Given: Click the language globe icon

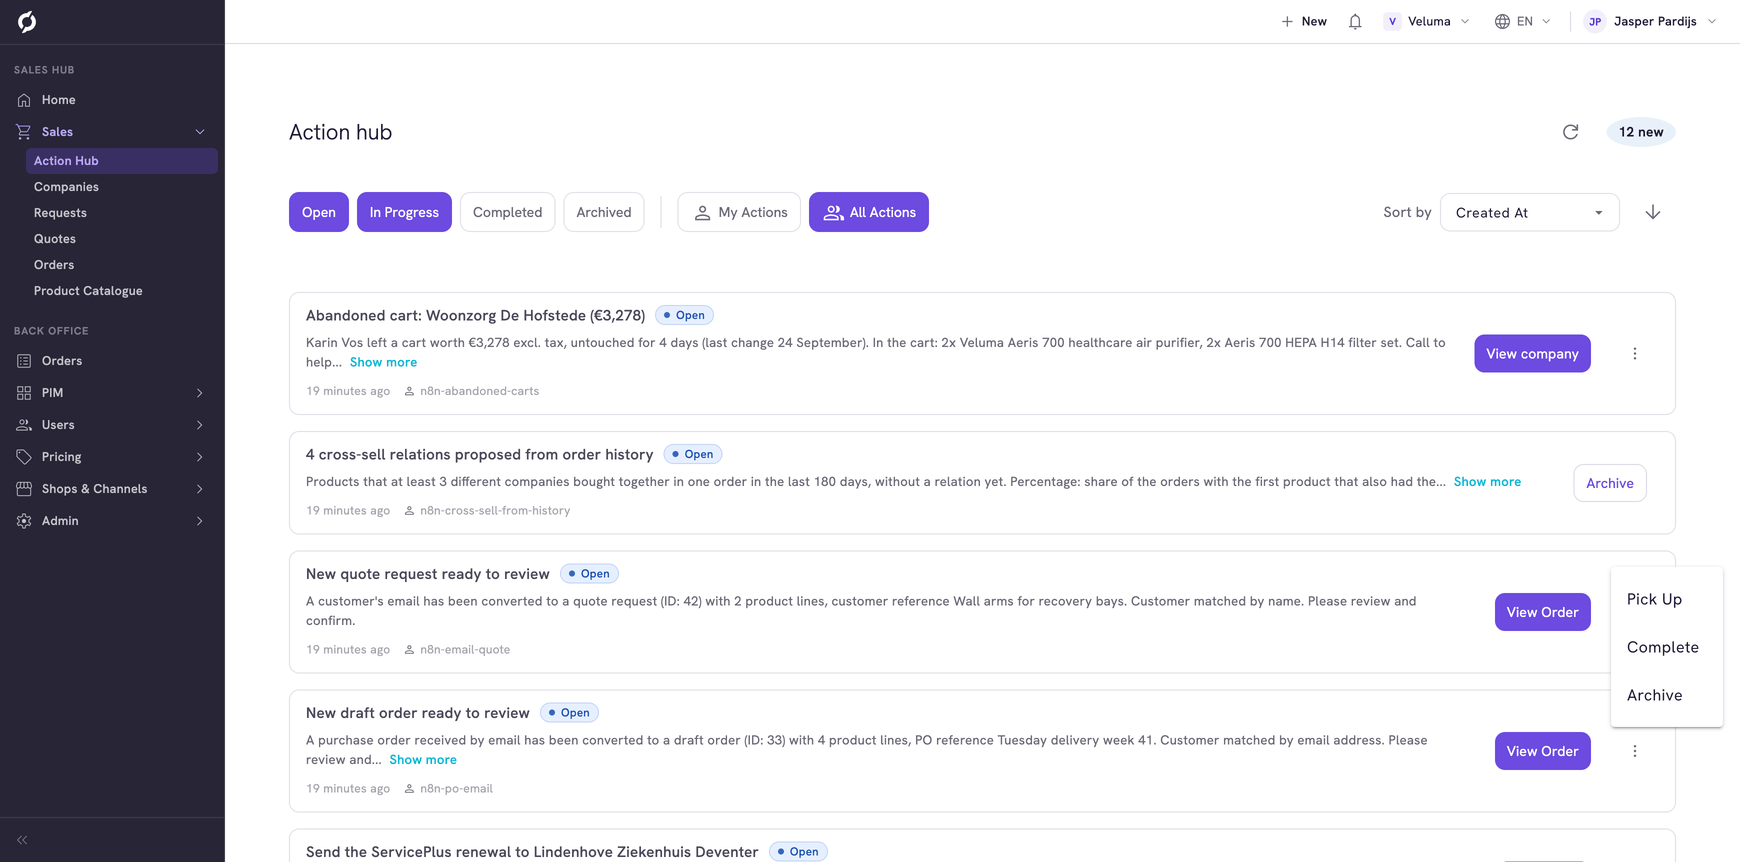Looking at the screenshot, I should pos(1502,21).
